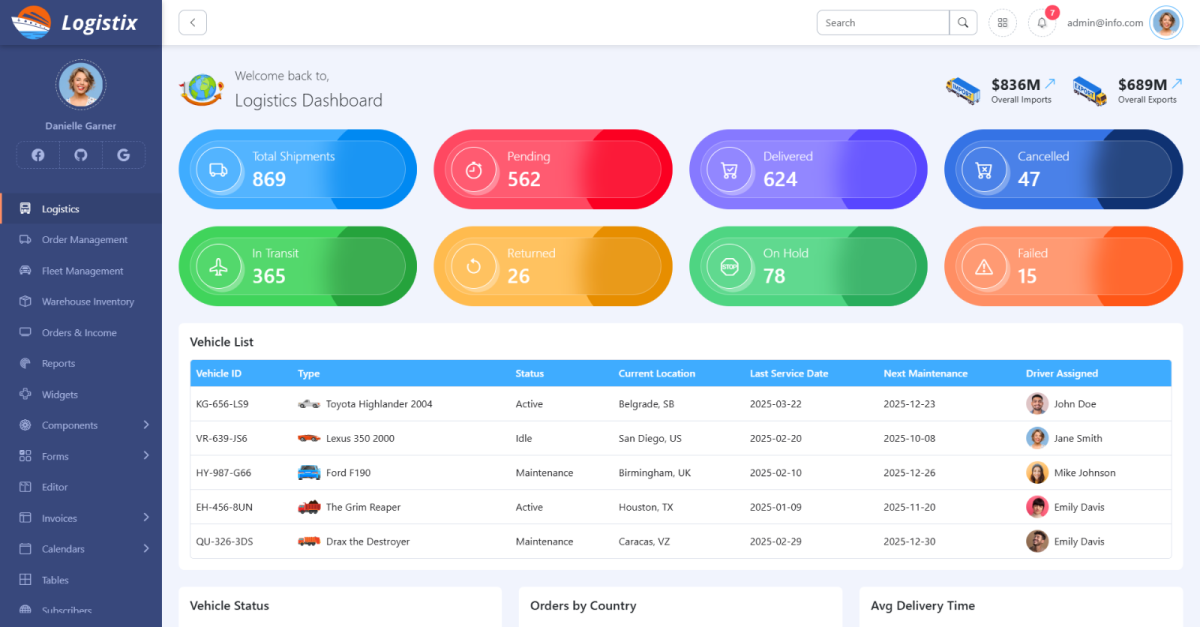
Task: Open Warehouse Inventory from the sidebar
Action: click(87, 302)
